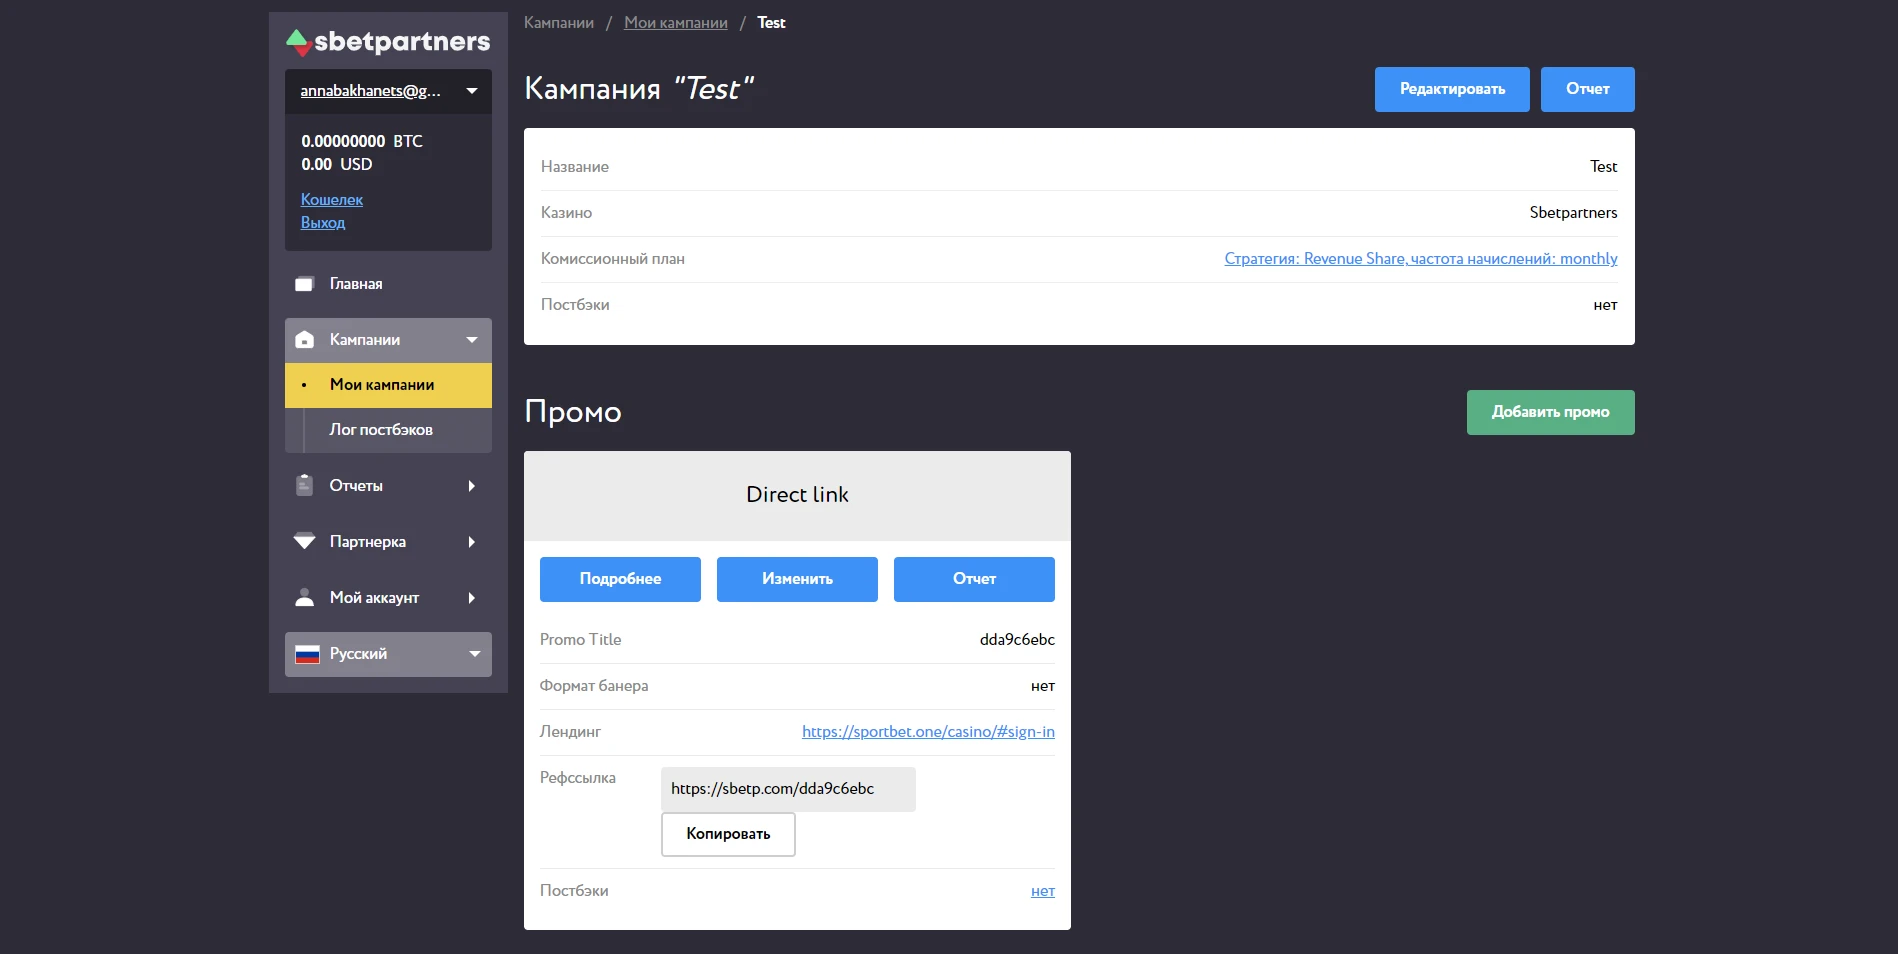Click the Формат банера label
The image size is (1898, 954).
[594, 686]
